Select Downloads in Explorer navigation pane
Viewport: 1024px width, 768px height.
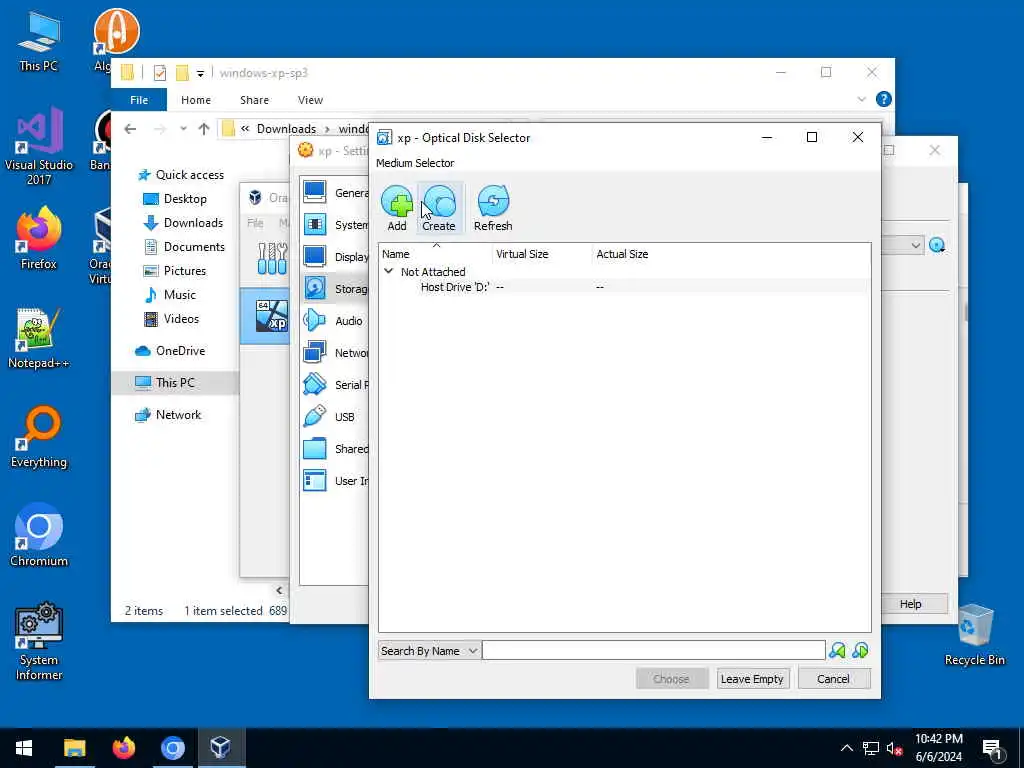(x=184, y=223)
